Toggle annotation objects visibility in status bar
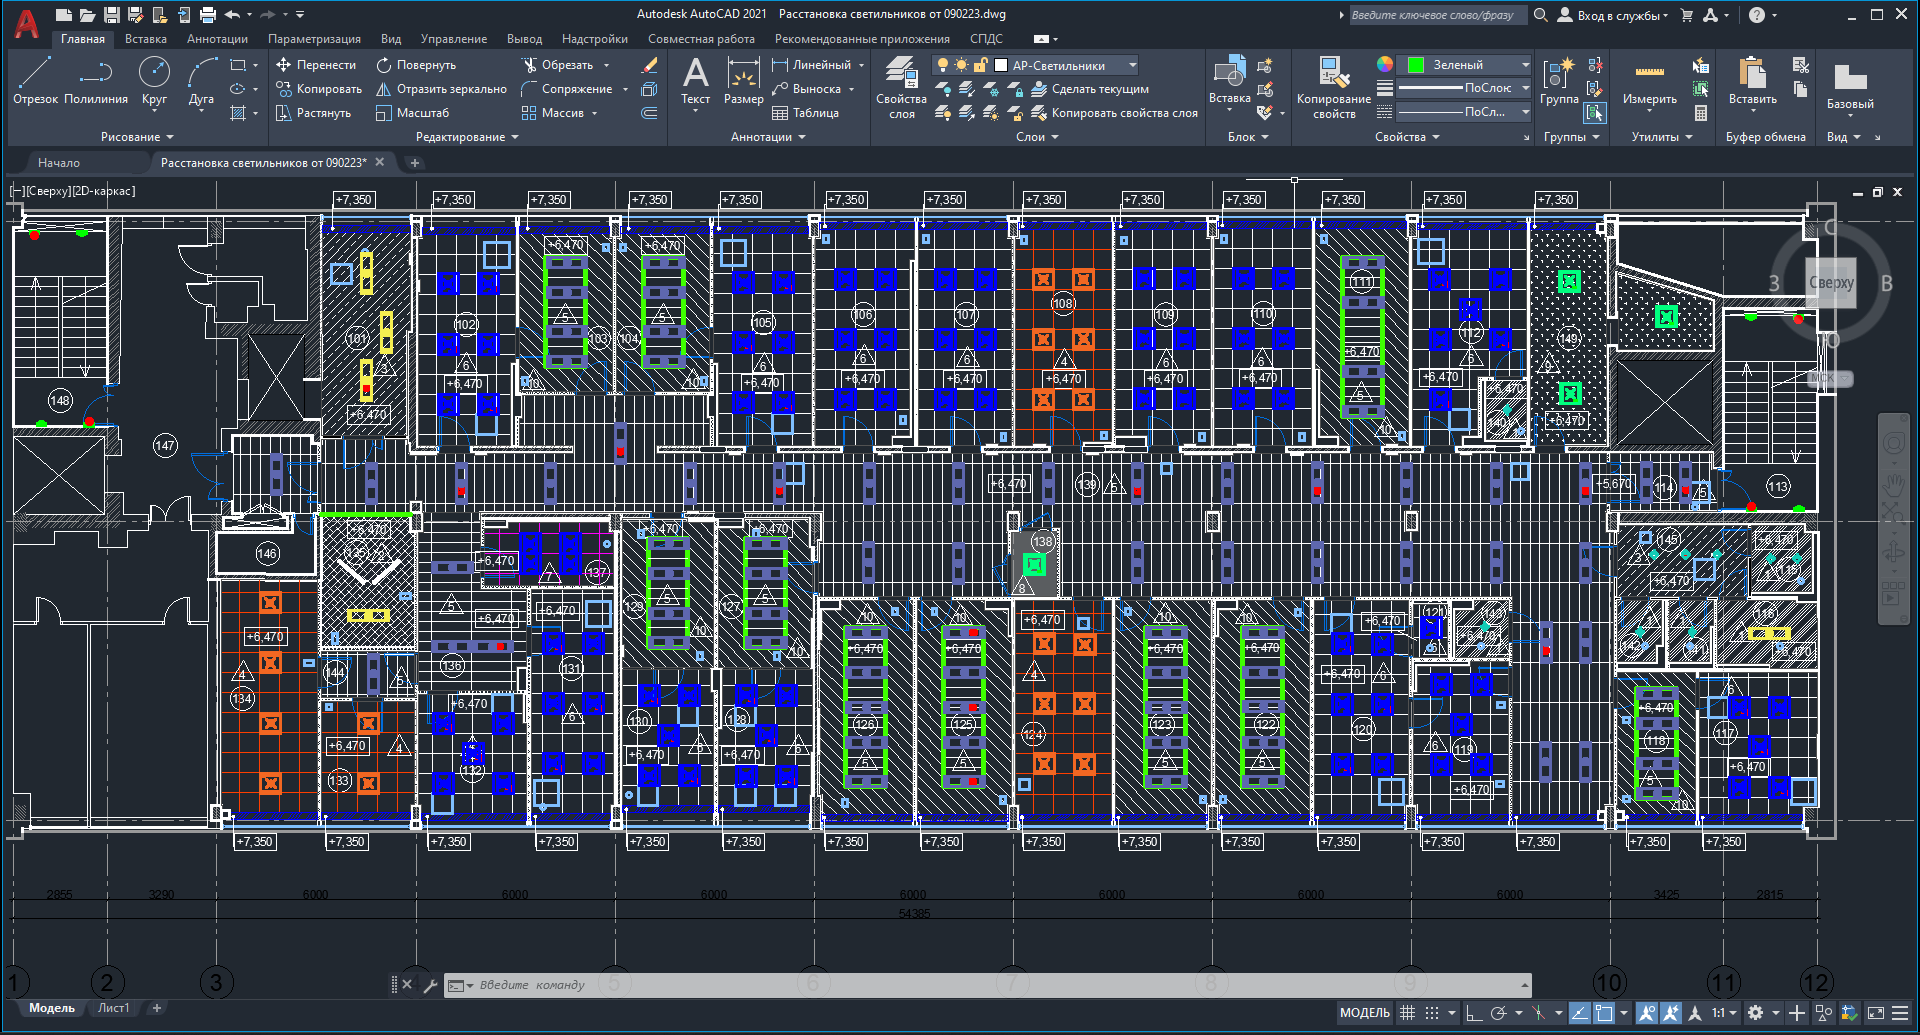 pyautogui.click(x=1646, y=1013)
